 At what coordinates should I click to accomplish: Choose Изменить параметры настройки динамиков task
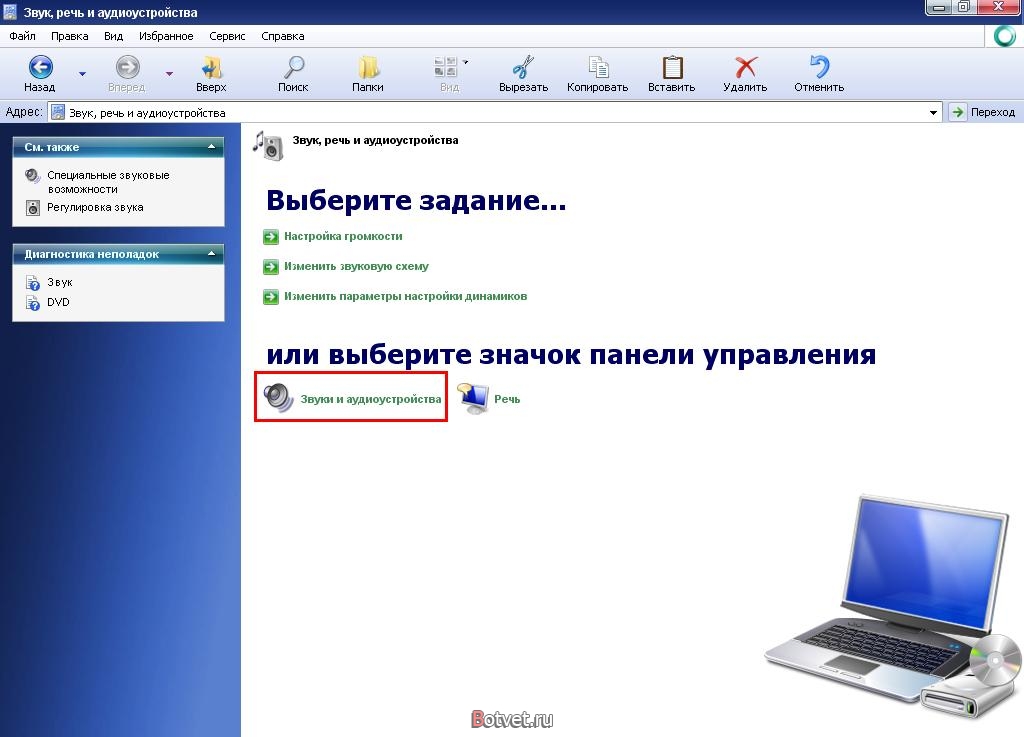406,296
